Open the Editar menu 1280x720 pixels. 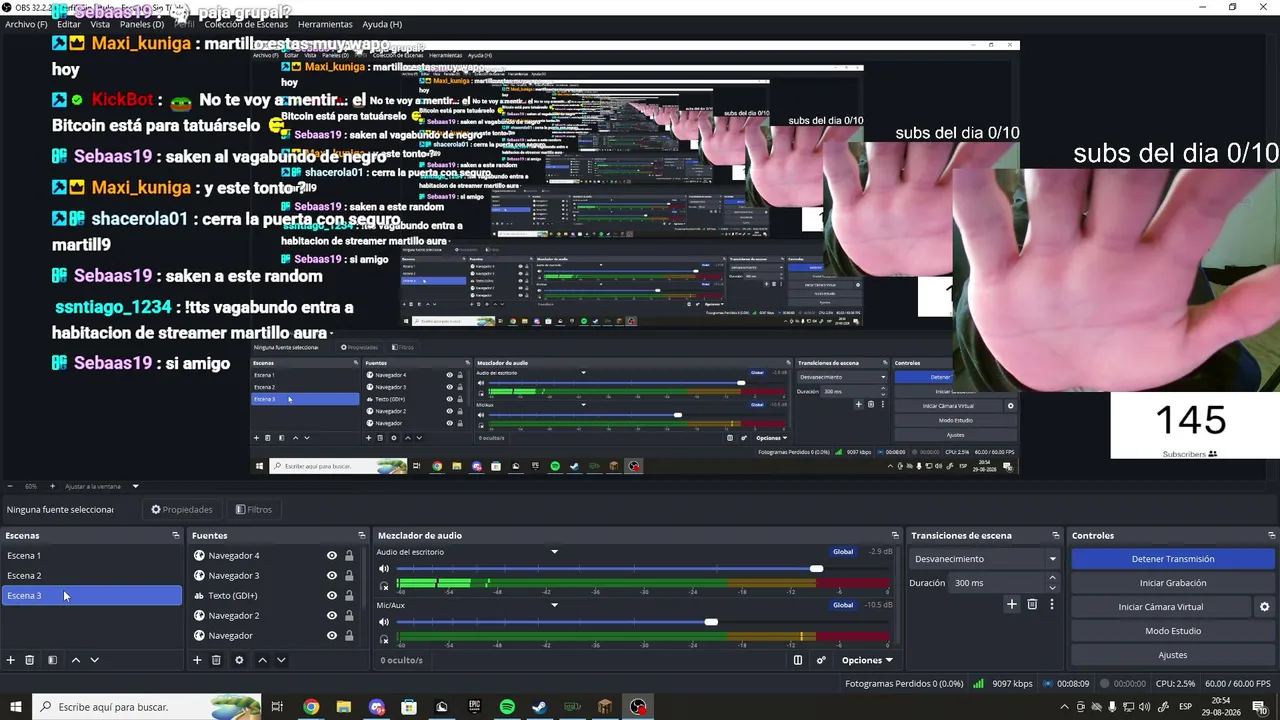[69, 24]
